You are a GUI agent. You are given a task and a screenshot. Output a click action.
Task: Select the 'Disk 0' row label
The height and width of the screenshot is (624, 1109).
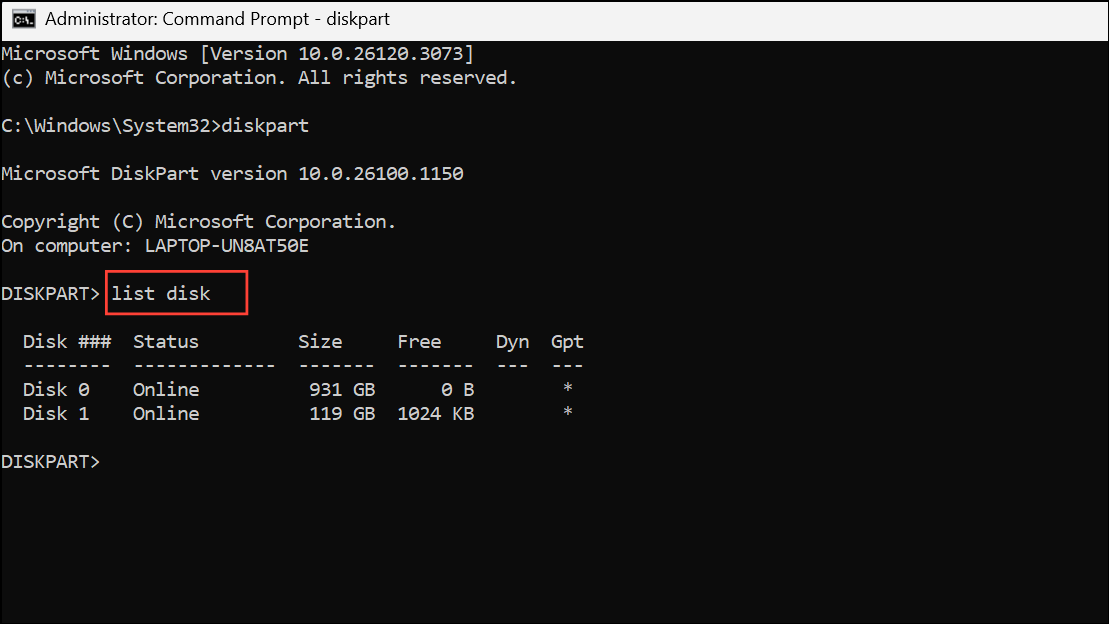tap(57, 390)
